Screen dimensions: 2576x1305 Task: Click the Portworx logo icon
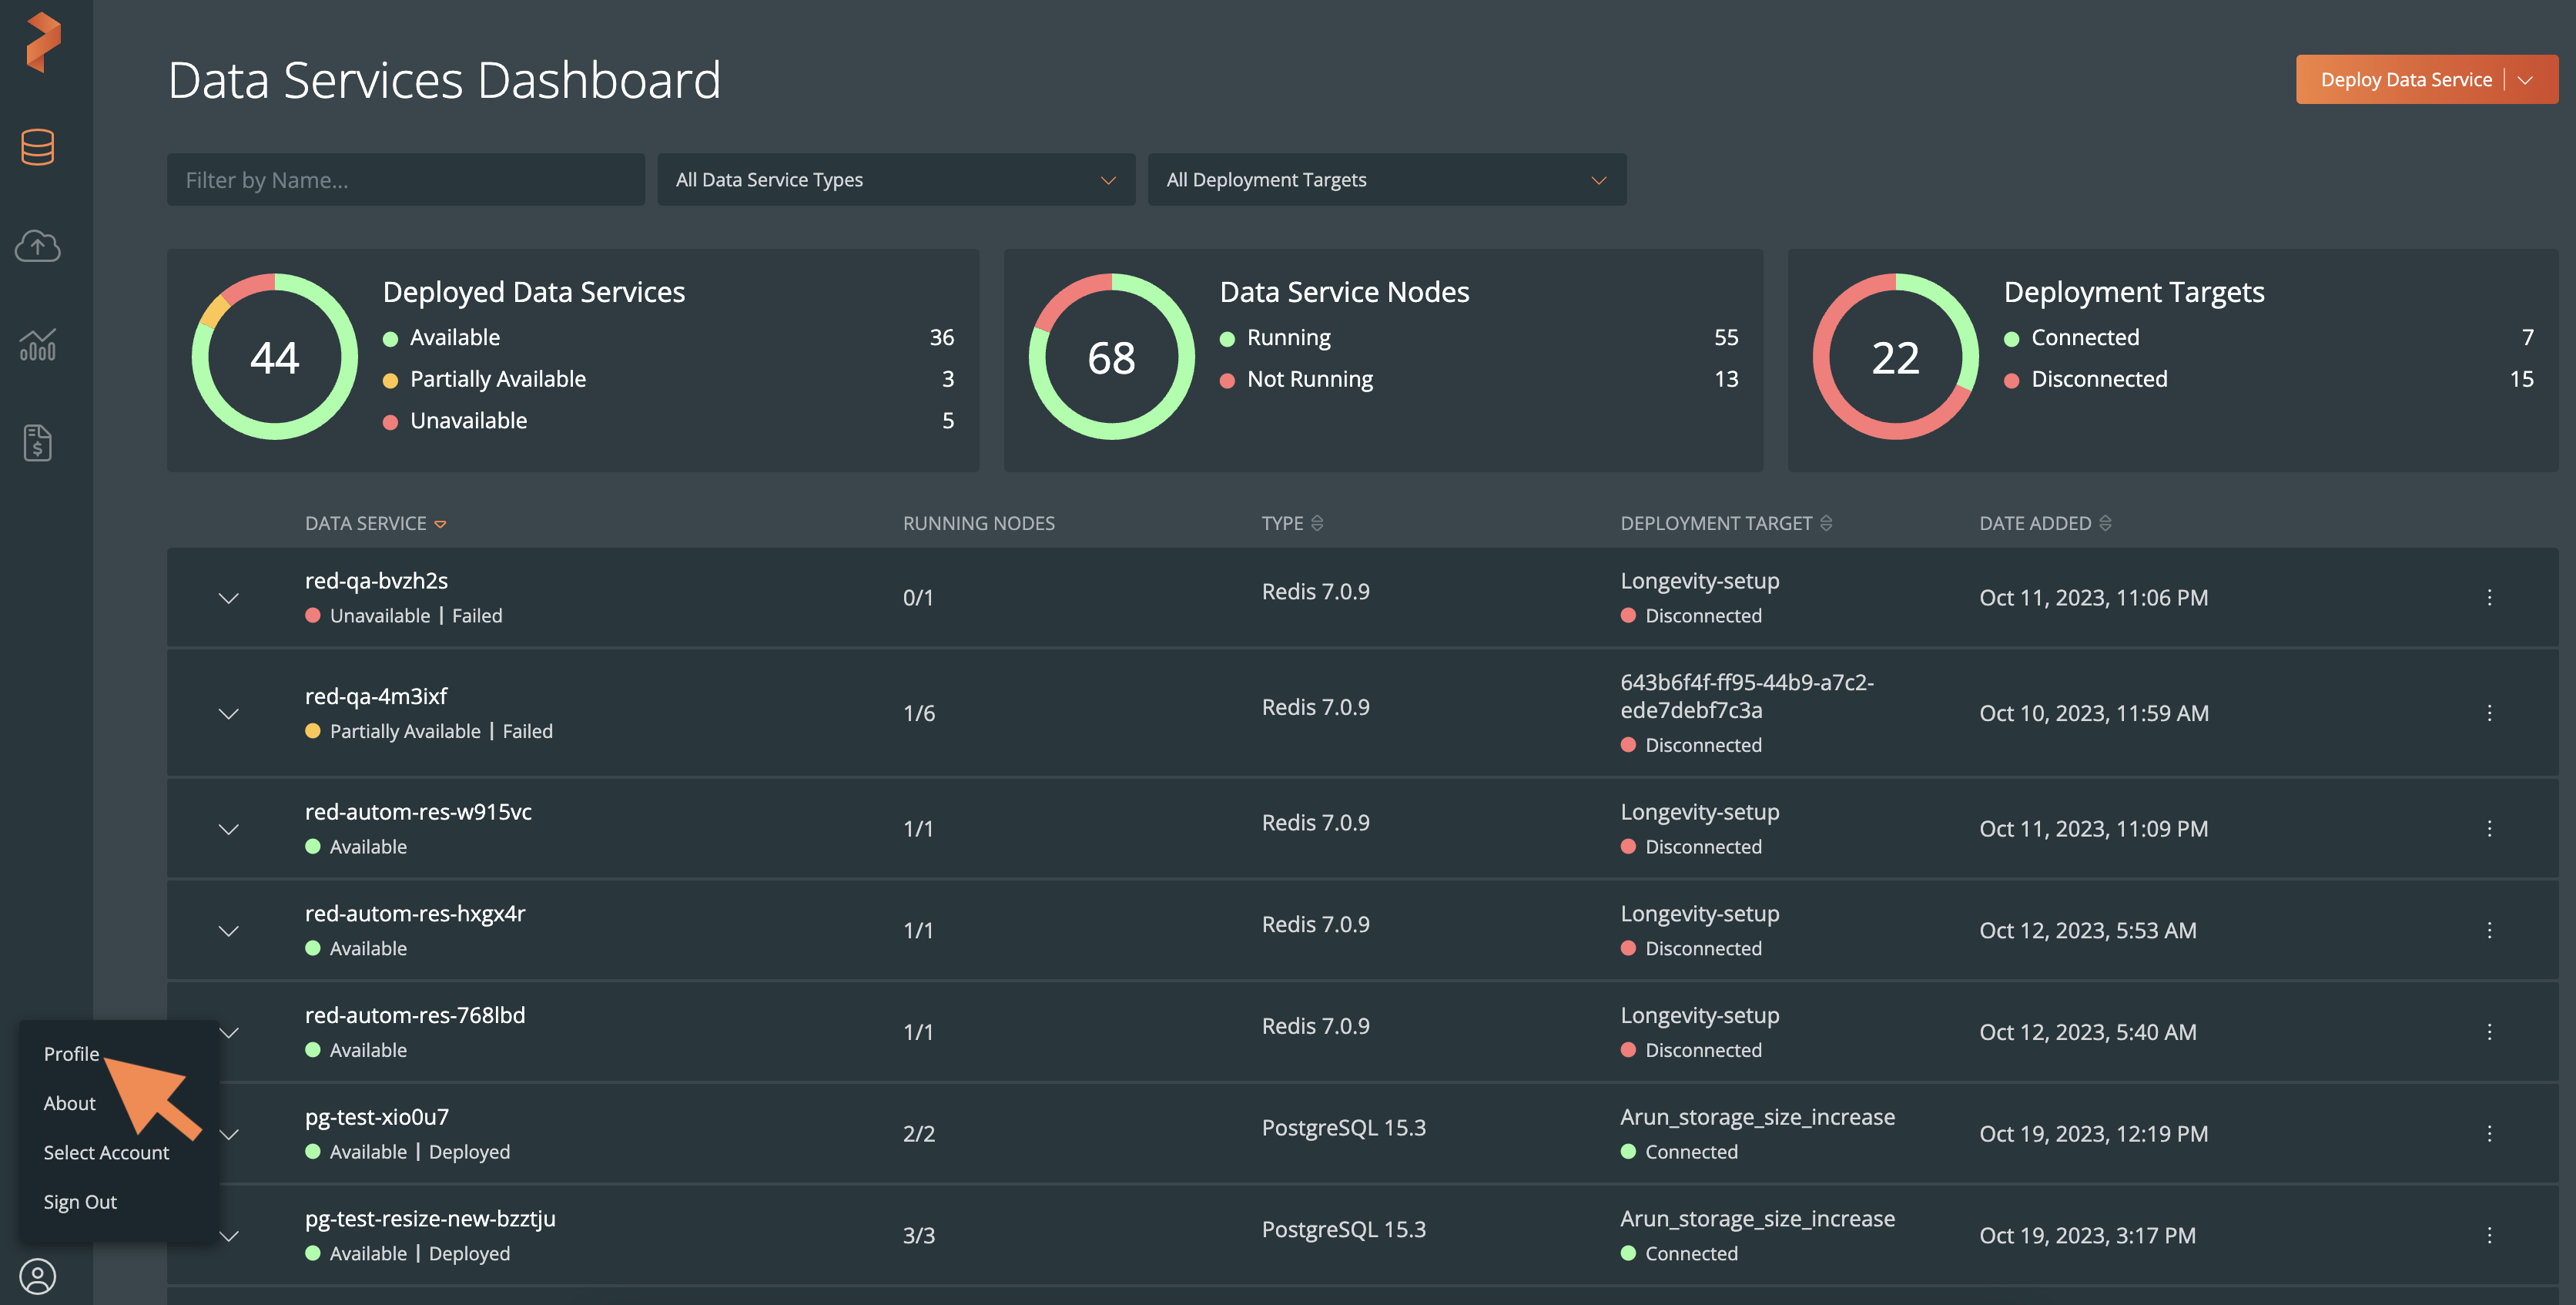pos(43,42)
